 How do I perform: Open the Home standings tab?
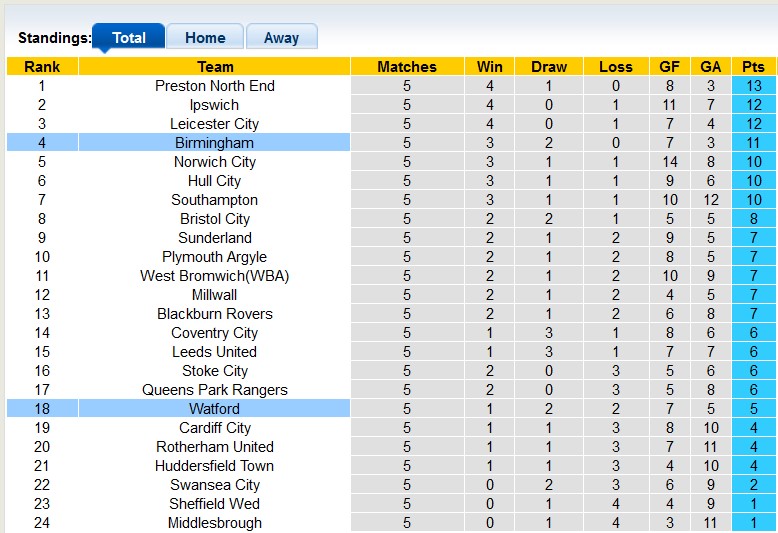pyautogui.click(x=205, y=38)
